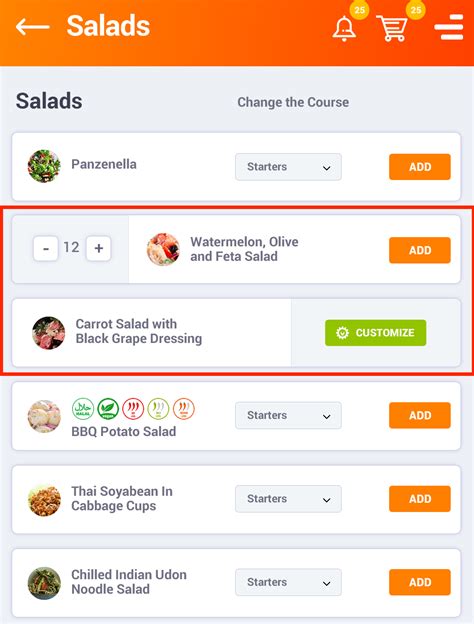Viewport: 474px width, 624px height.
Task: Click the Halal badge on BBQ Potato Salad
Action: pos(83,409)
